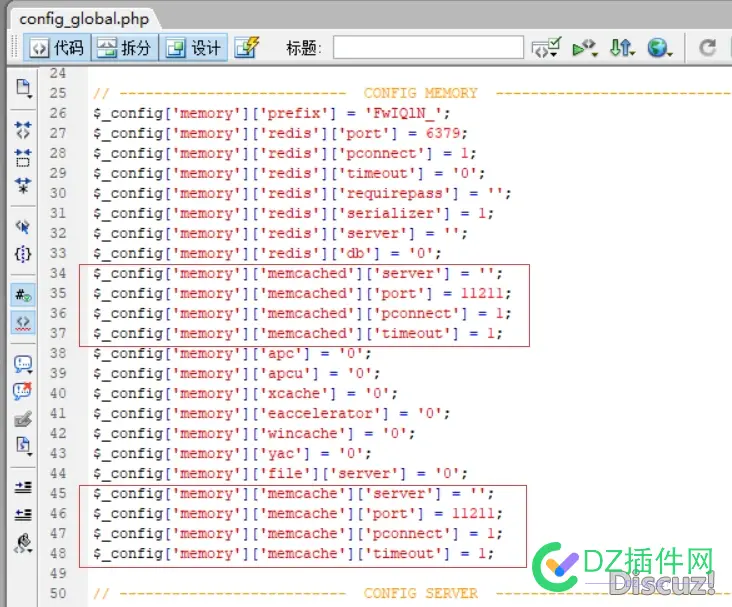Click Wrap Tag icon

pyautogui.click(x=23, y=419)
